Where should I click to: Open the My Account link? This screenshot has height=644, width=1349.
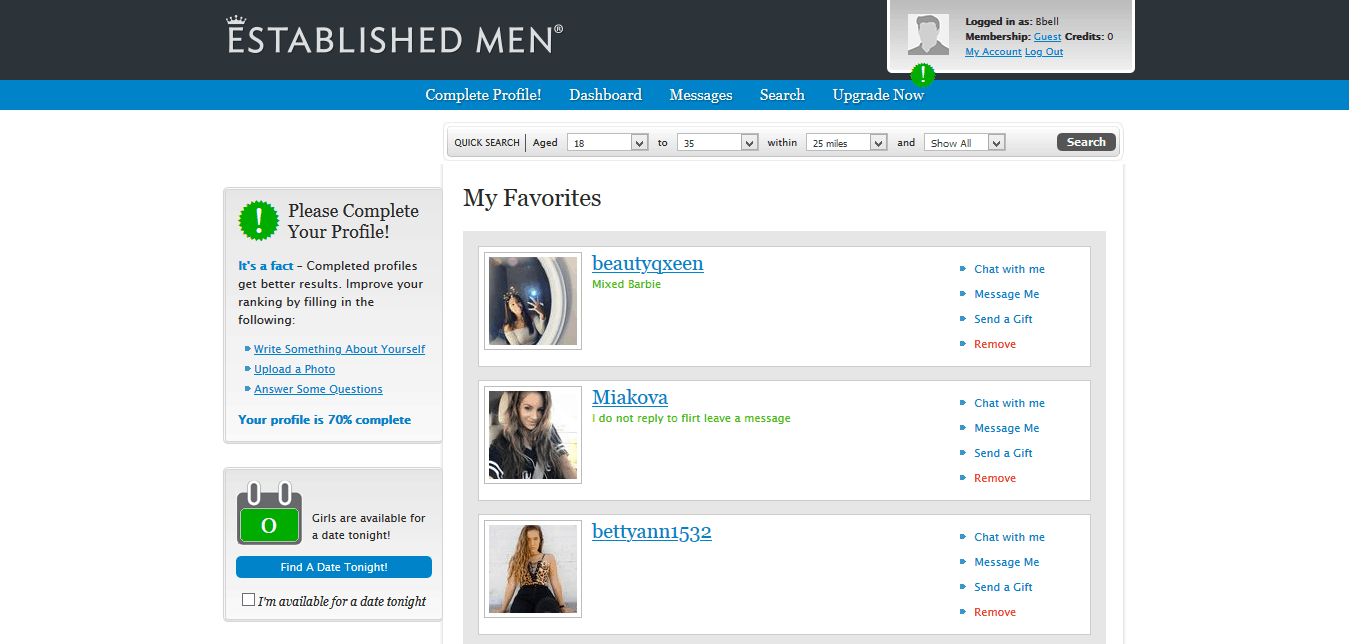point(993,52)
